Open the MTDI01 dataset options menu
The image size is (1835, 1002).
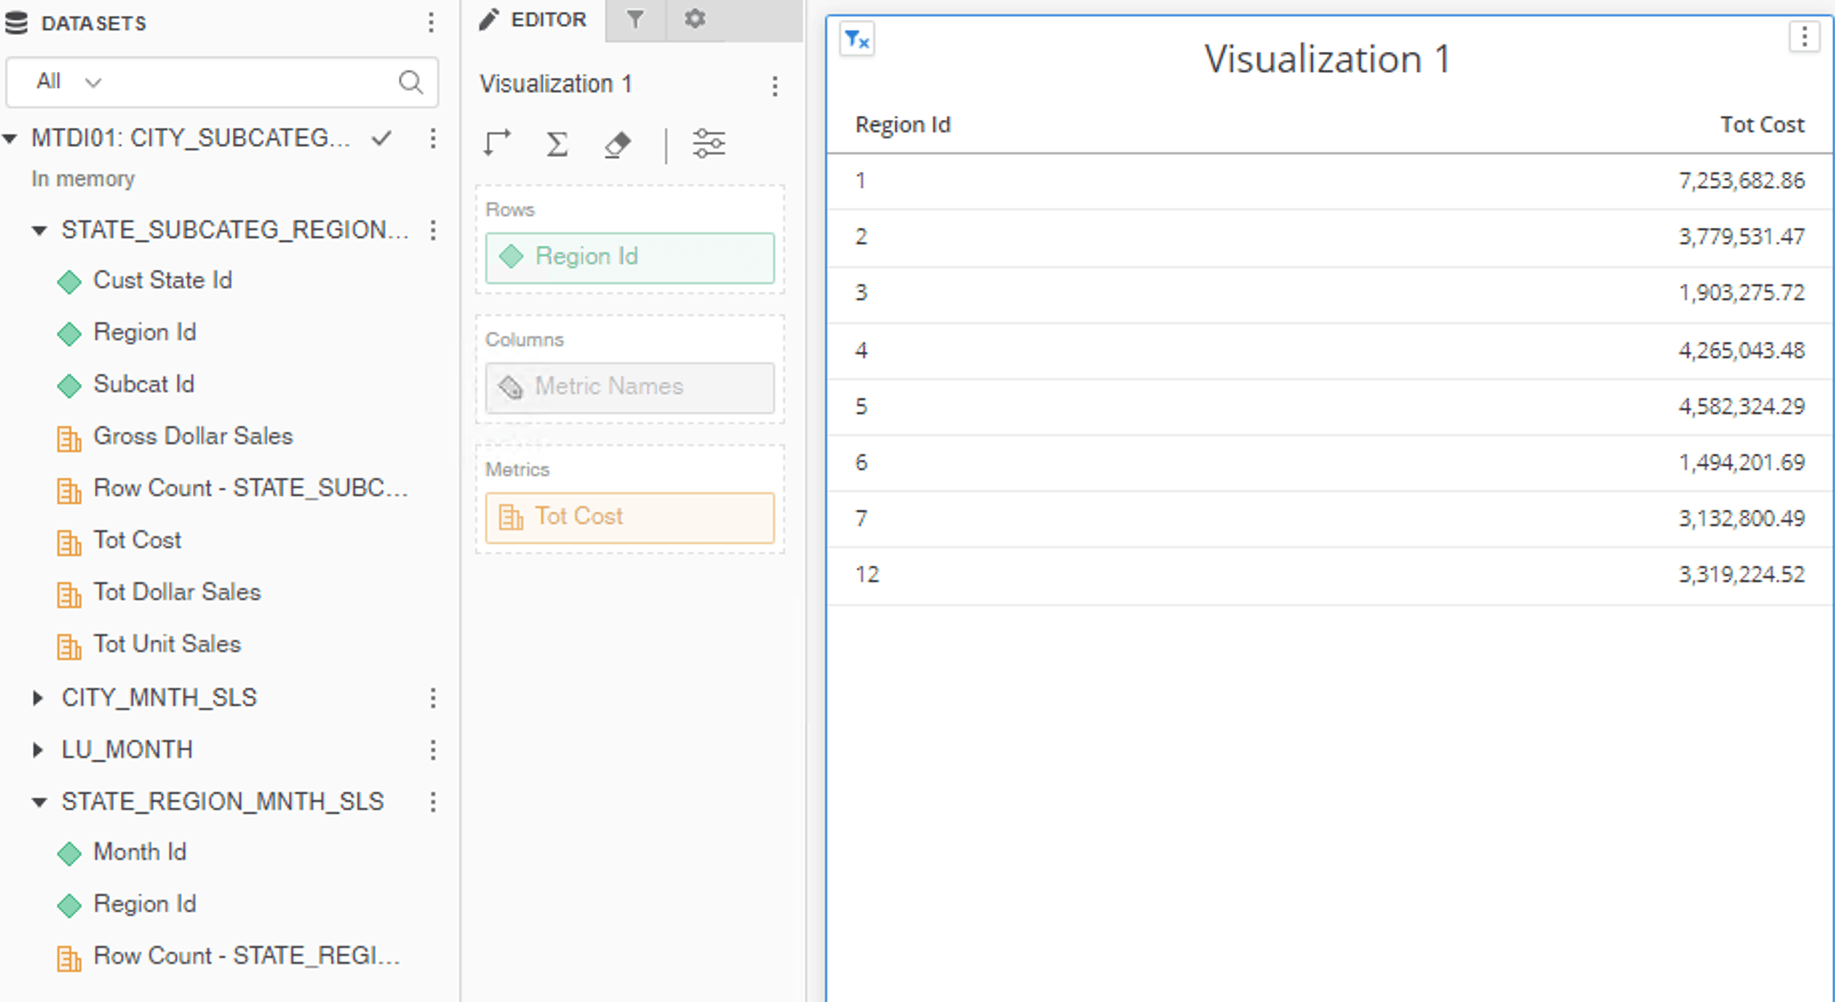pos(433,138)
